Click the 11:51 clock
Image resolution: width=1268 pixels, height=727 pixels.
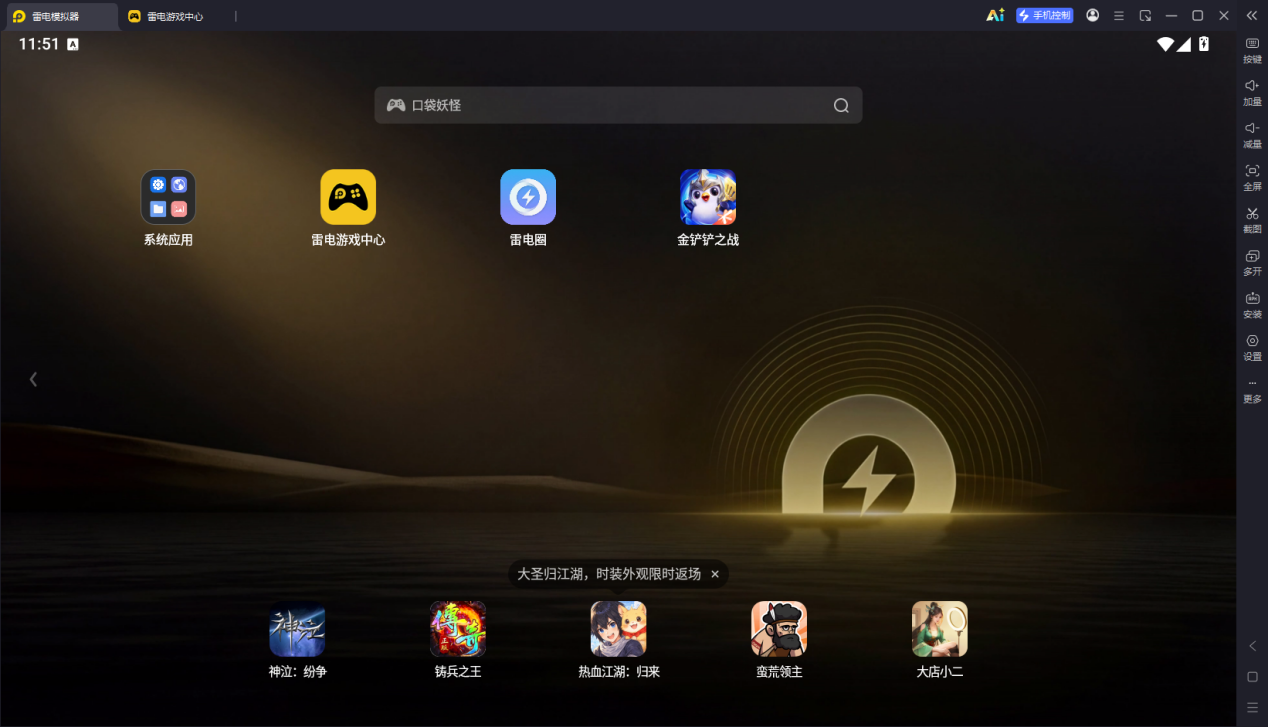click(39, 44)
